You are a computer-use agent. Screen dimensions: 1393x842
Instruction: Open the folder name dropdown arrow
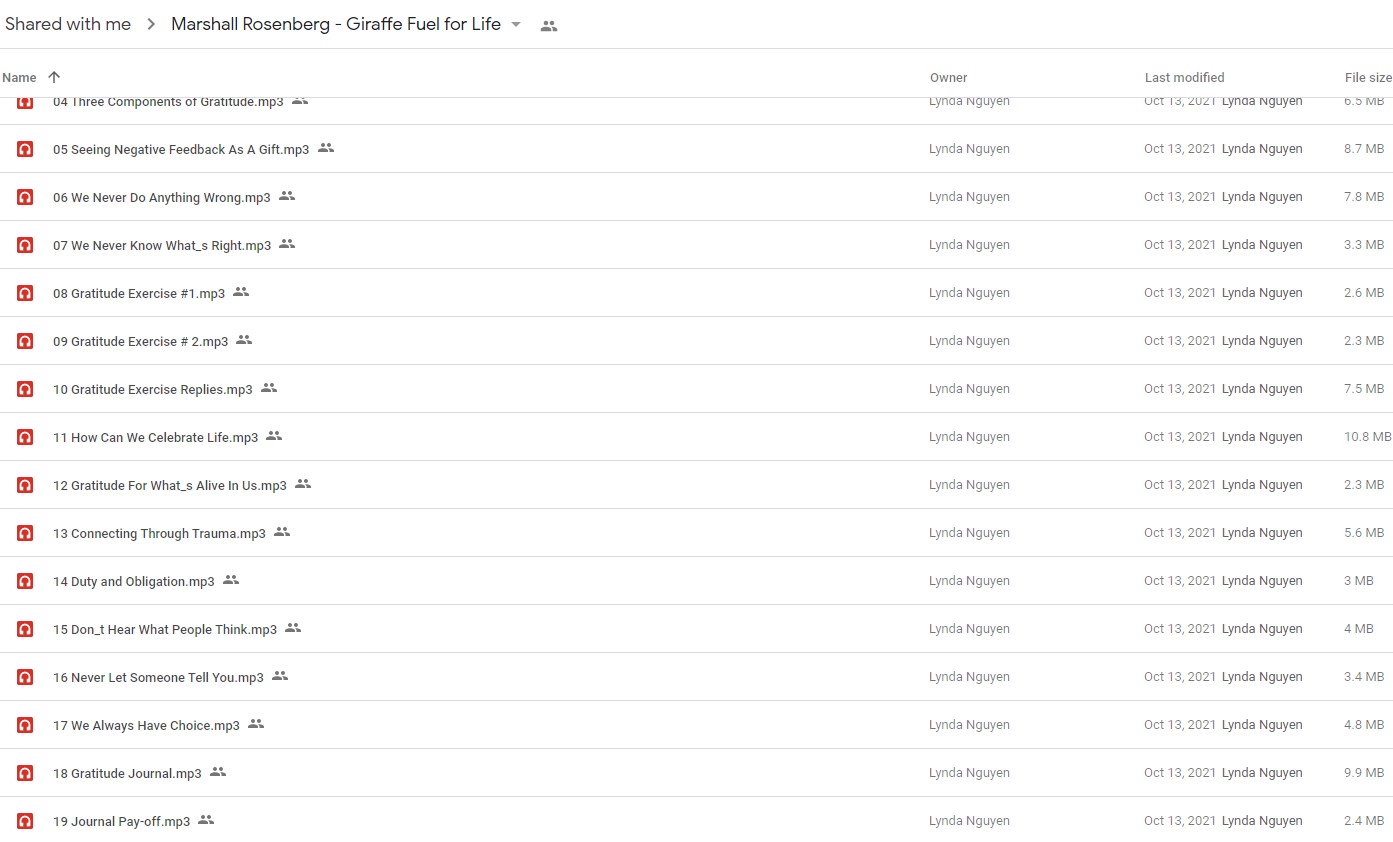516,25
